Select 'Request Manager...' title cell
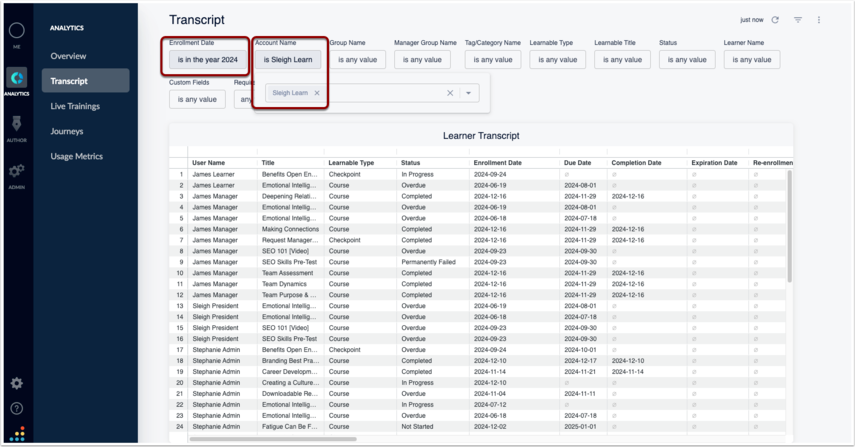 pyautogui.click(x=290, y=240)
